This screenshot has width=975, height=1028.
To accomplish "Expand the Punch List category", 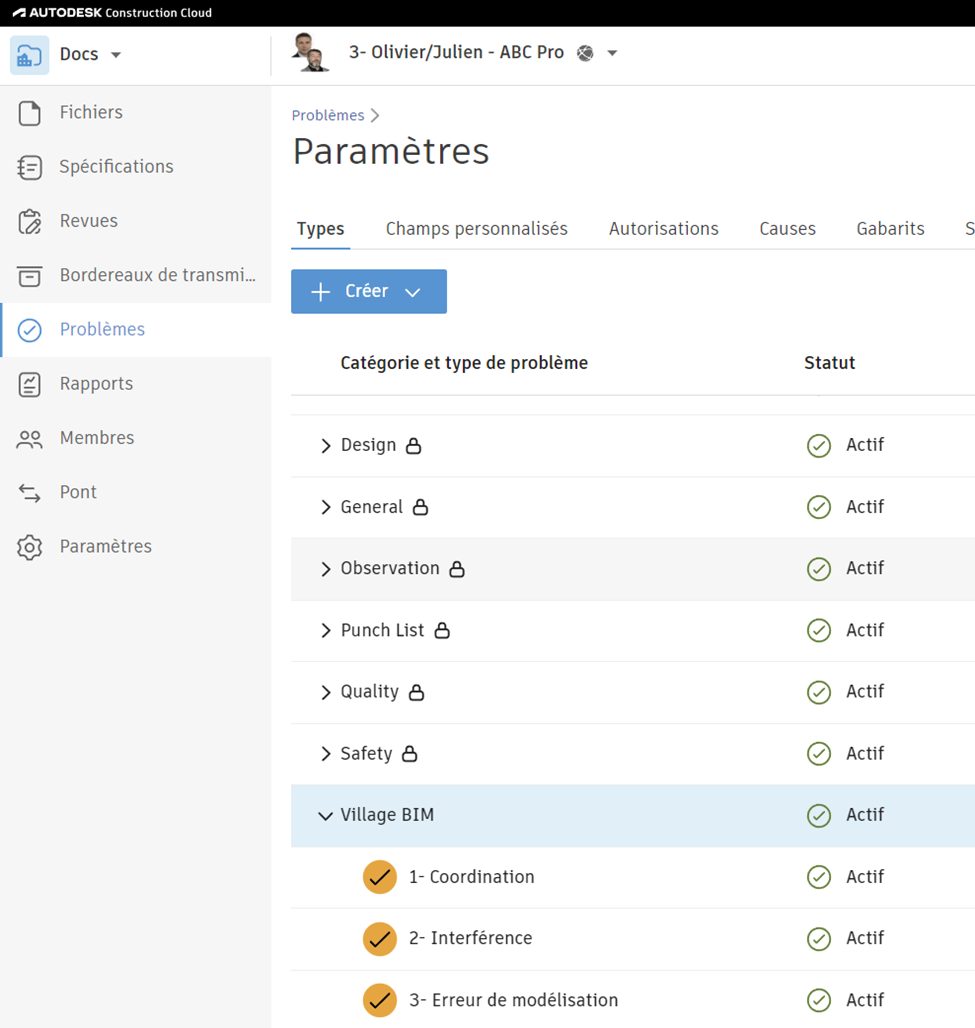I will point(326,630).
